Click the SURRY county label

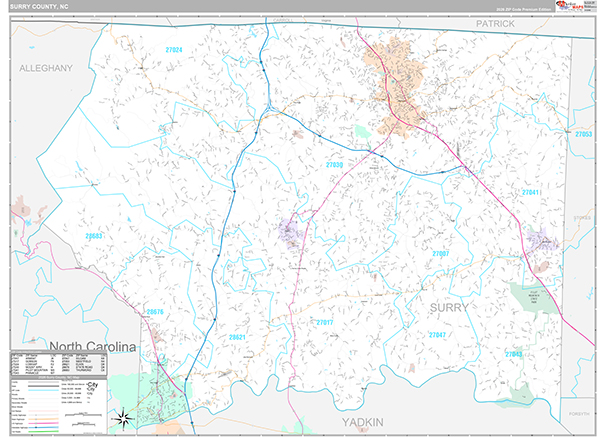(449, 307)
